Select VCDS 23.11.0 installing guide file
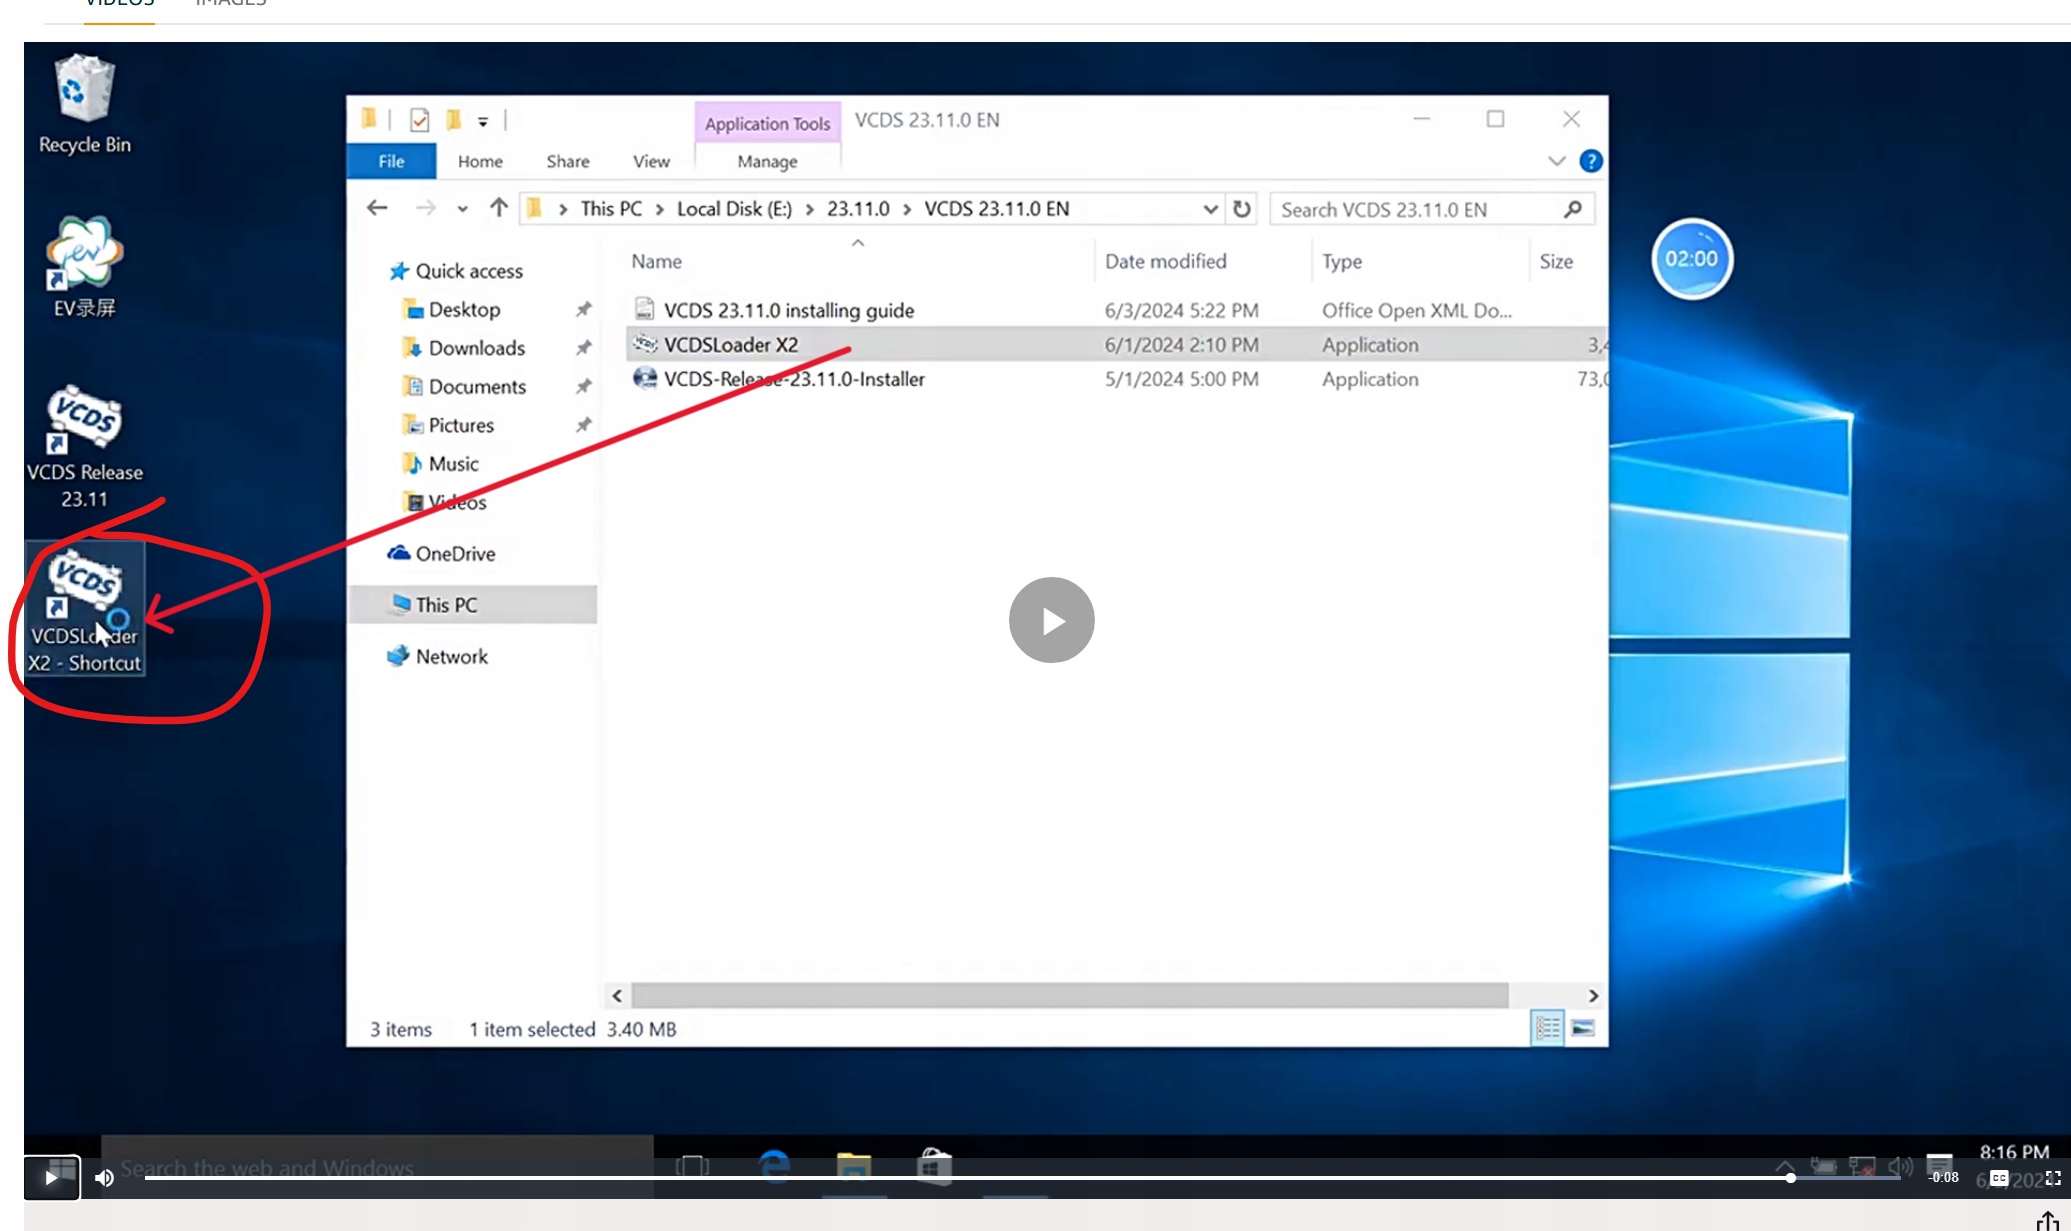The image size is (2071, 1231). (788, 311)
